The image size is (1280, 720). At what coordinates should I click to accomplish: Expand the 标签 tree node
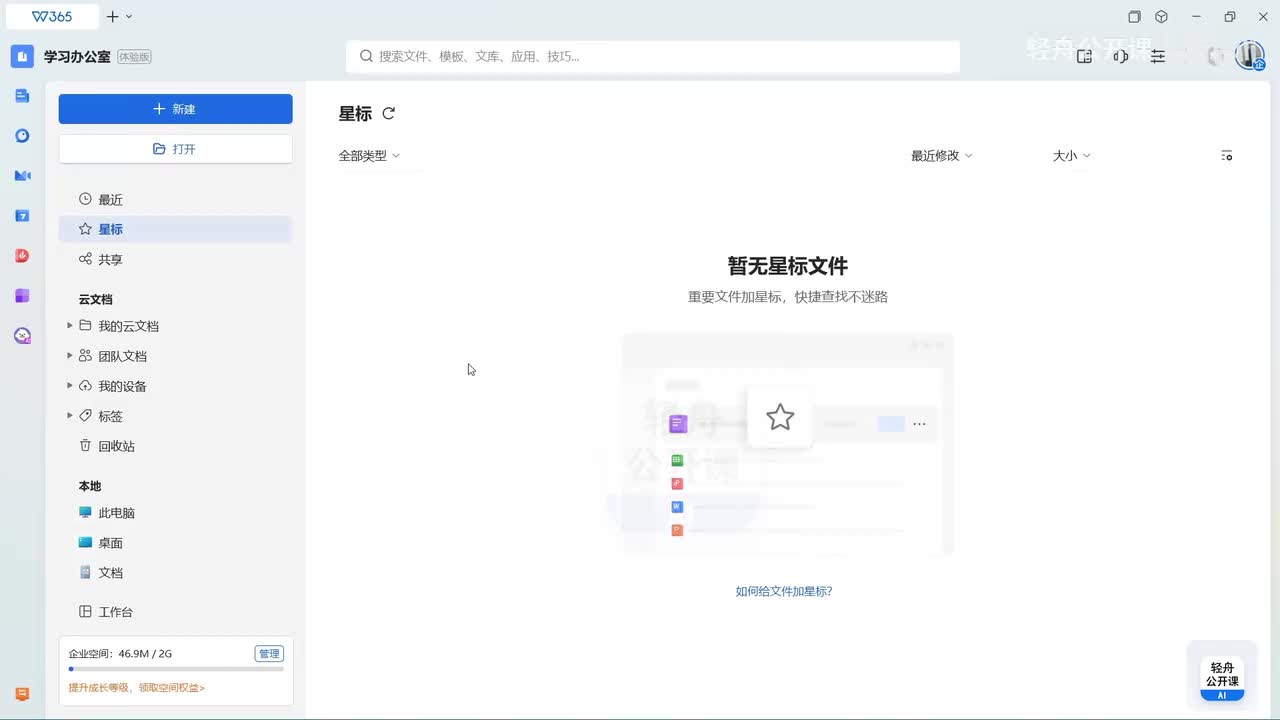click(69, 416)
